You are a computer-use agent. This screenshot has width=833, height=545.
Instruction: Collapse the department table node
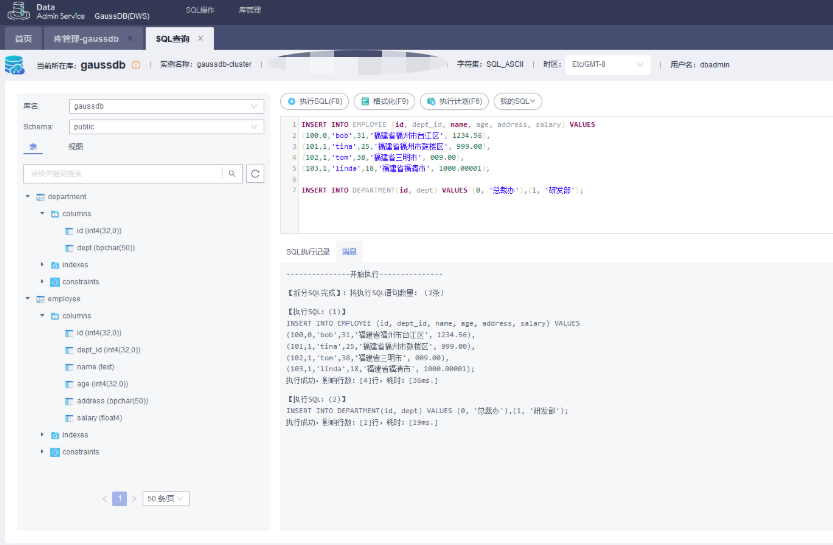[x=28, y=197]
